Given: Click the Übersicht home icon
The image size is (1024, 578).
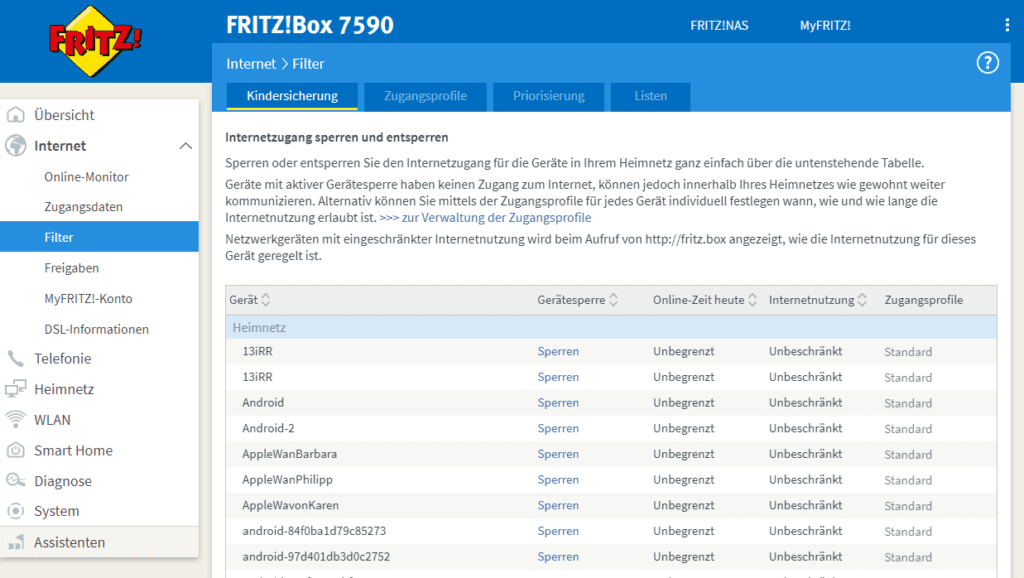Looking at the screenshot, I should [16, 115].
